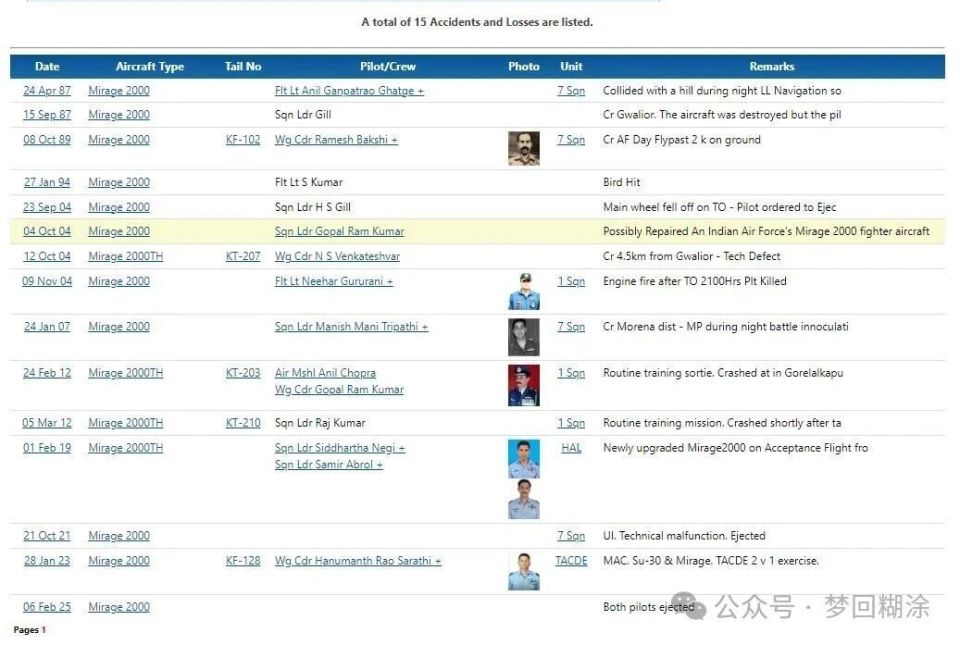The width and height of the screenshot is (960, 645).
Task: Open pilot Wg Cdr Ramesh Bakshi
Action: click(x=336, y=140)
